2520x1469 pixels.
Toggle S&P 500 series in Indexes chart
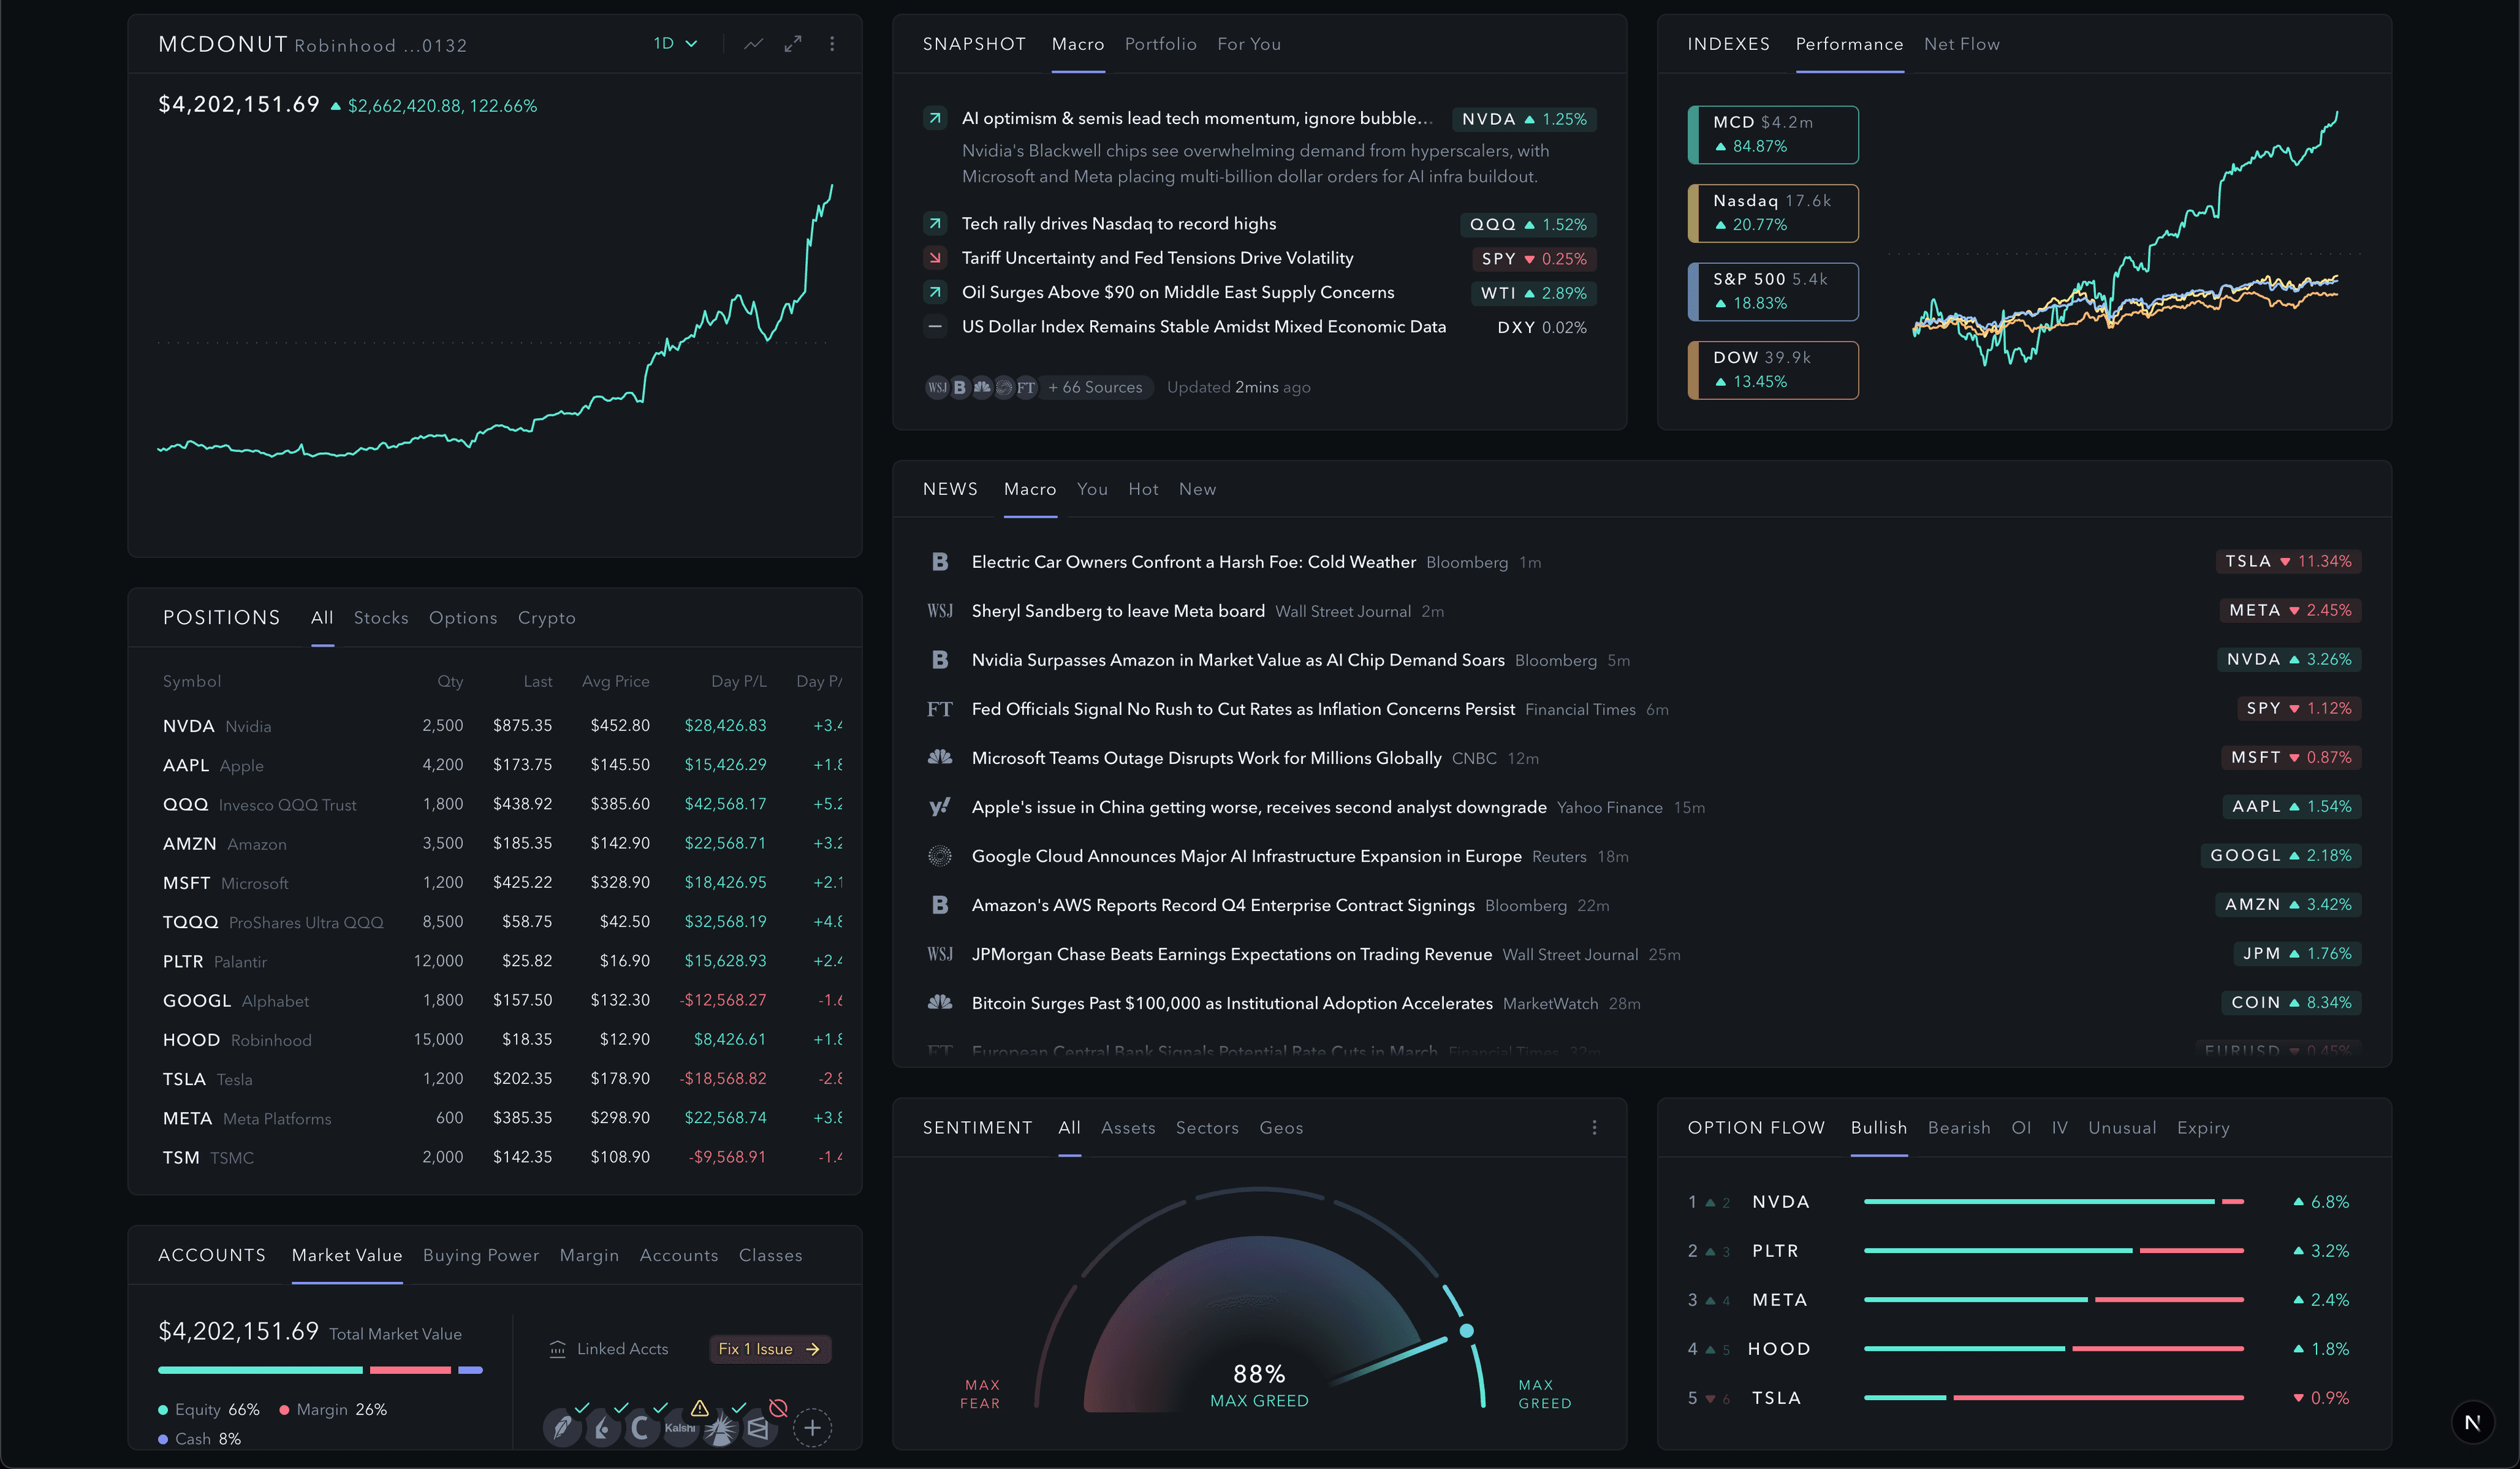1773,292
